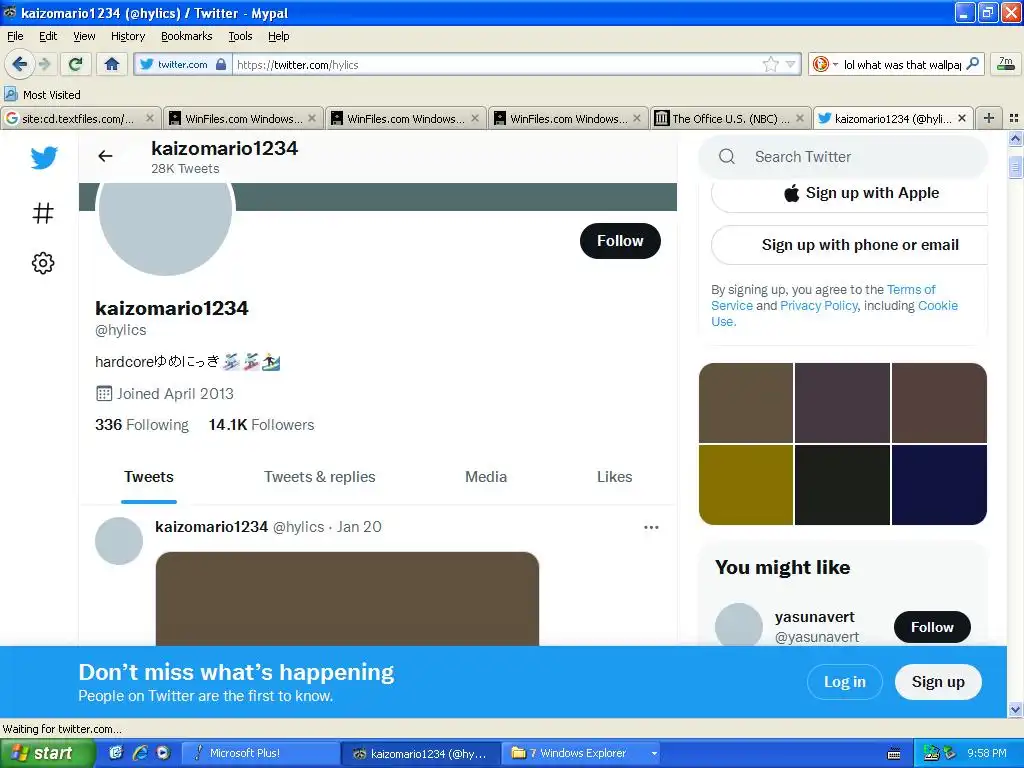Close the kaizomario1234 Twitter tab

[x=962, y=118]
